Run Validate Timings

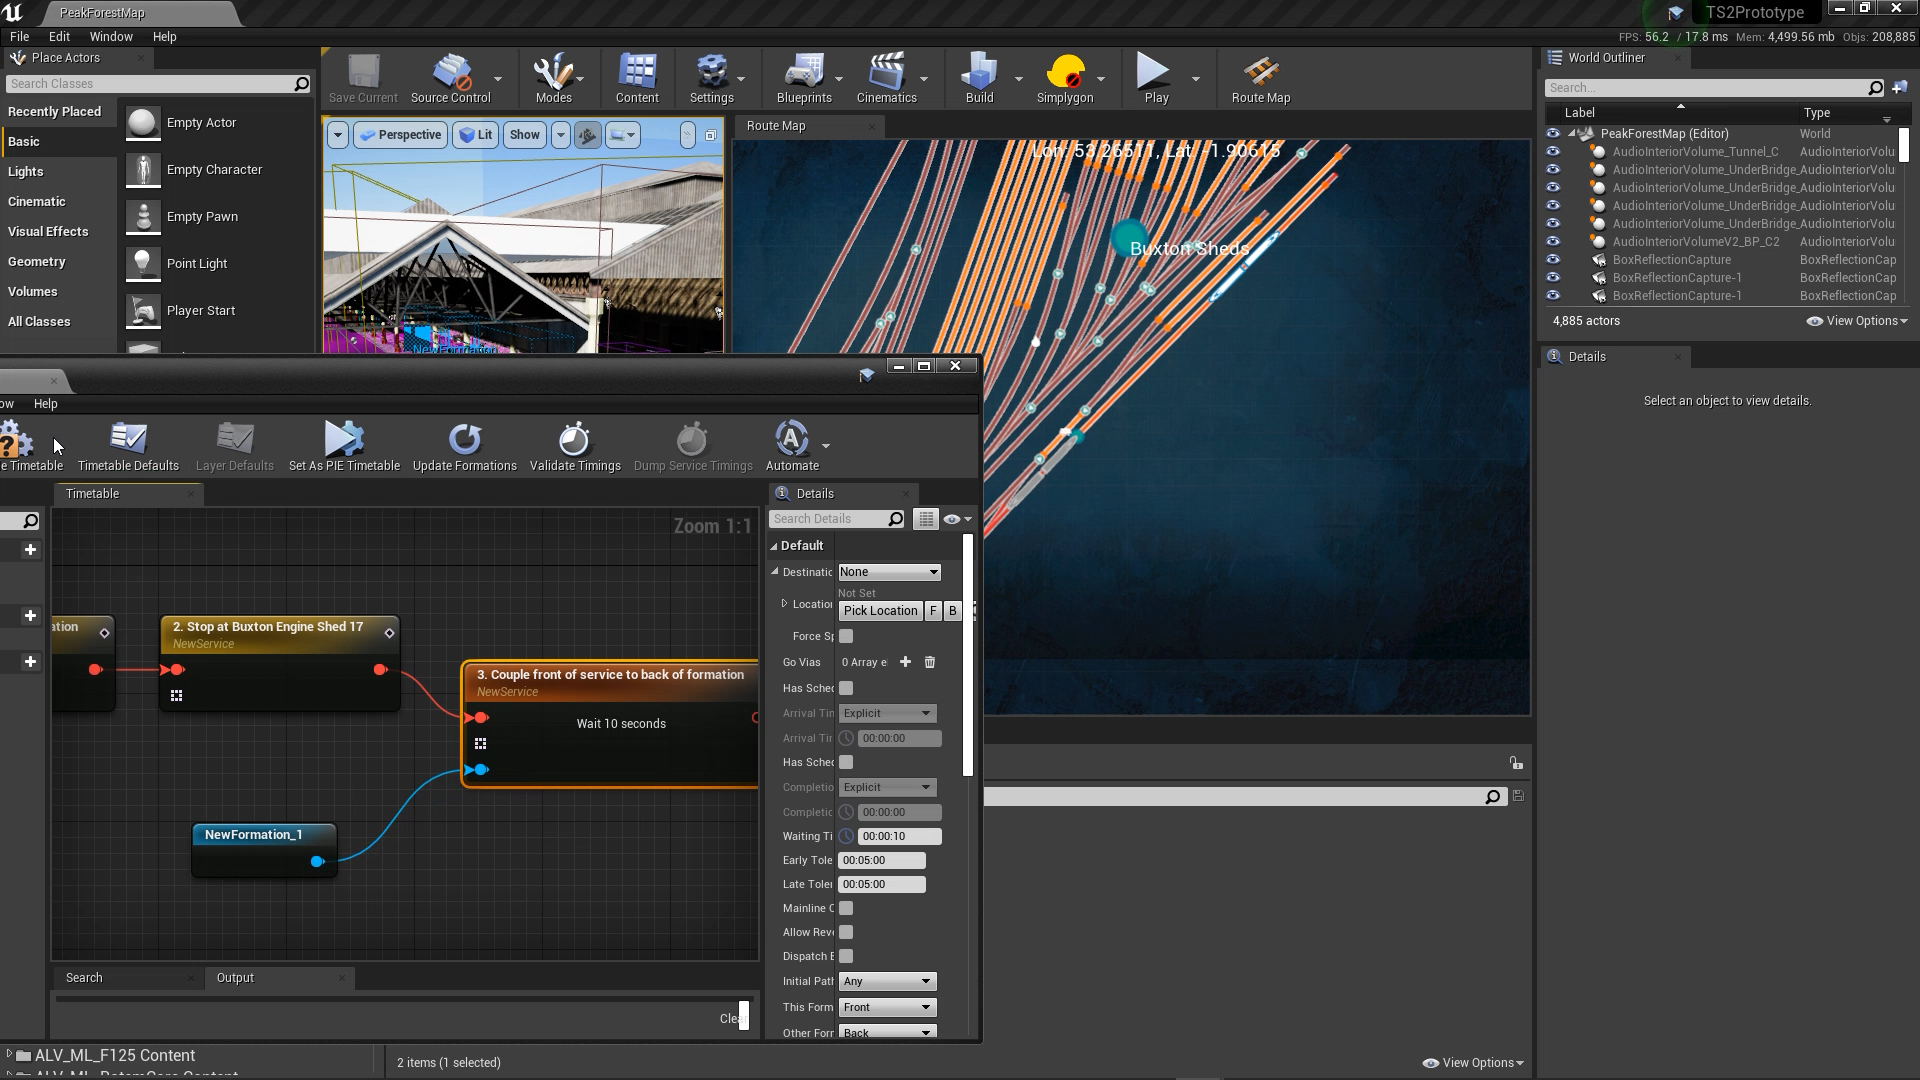pos(574,446)
